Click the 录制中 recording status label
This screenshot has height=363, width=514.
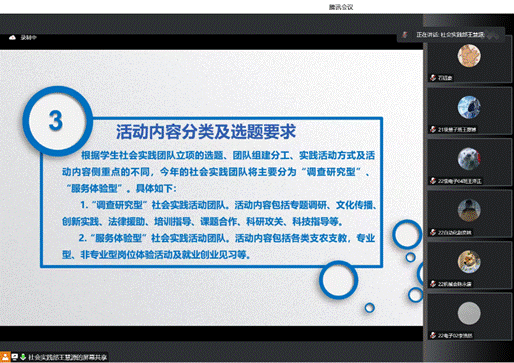click(x=29, y=38)
